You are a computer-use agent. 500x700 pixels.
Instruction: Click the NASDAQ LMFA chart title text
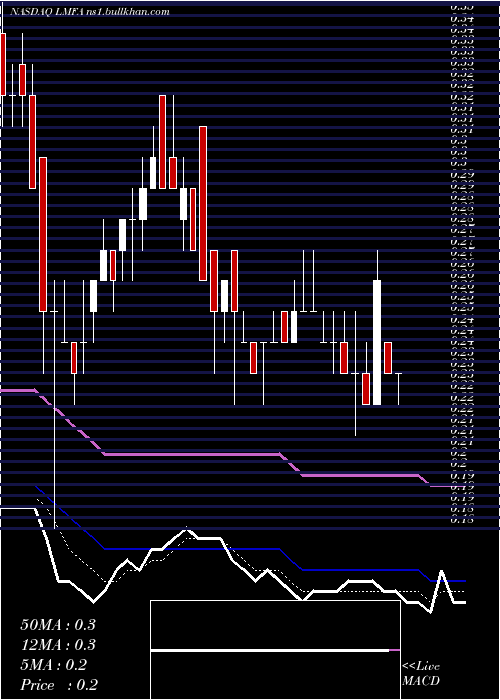[88, 12]
